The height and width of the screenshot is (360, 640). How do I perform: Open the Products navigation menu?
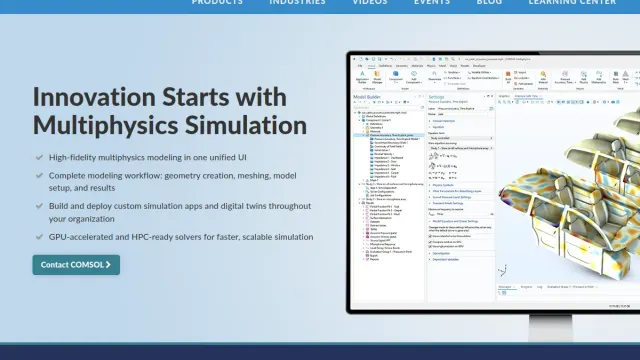click(217, 2)
